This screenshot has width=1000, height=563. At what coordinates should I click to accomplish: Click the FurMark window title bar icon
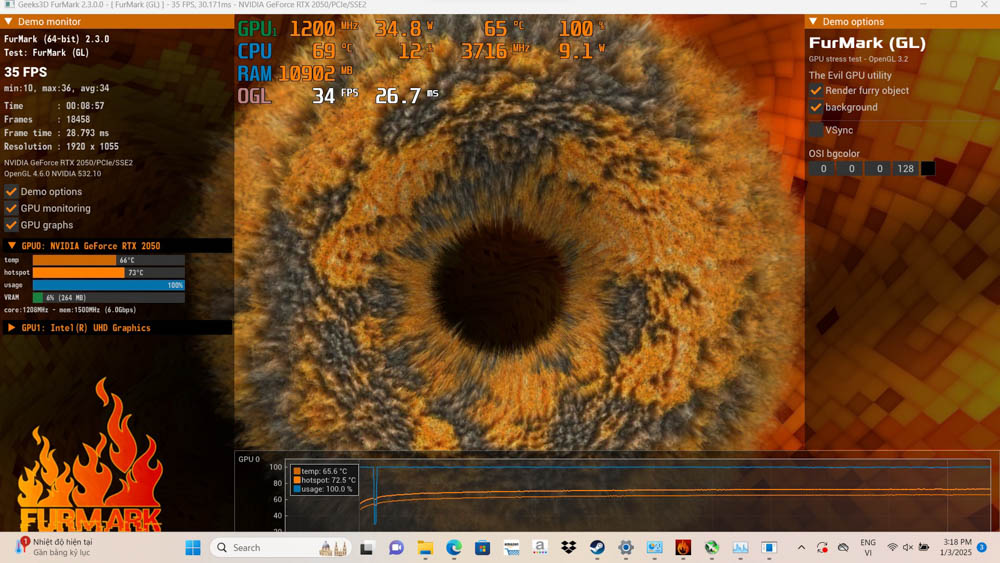point(9,4)
